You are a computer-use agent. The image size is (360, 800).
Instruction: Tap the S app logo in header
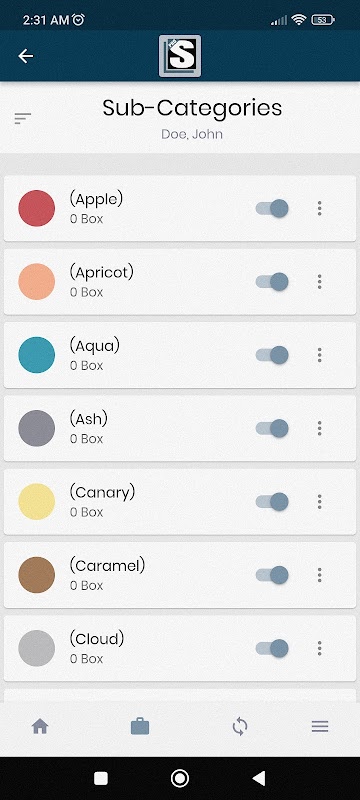pos(180,56)
